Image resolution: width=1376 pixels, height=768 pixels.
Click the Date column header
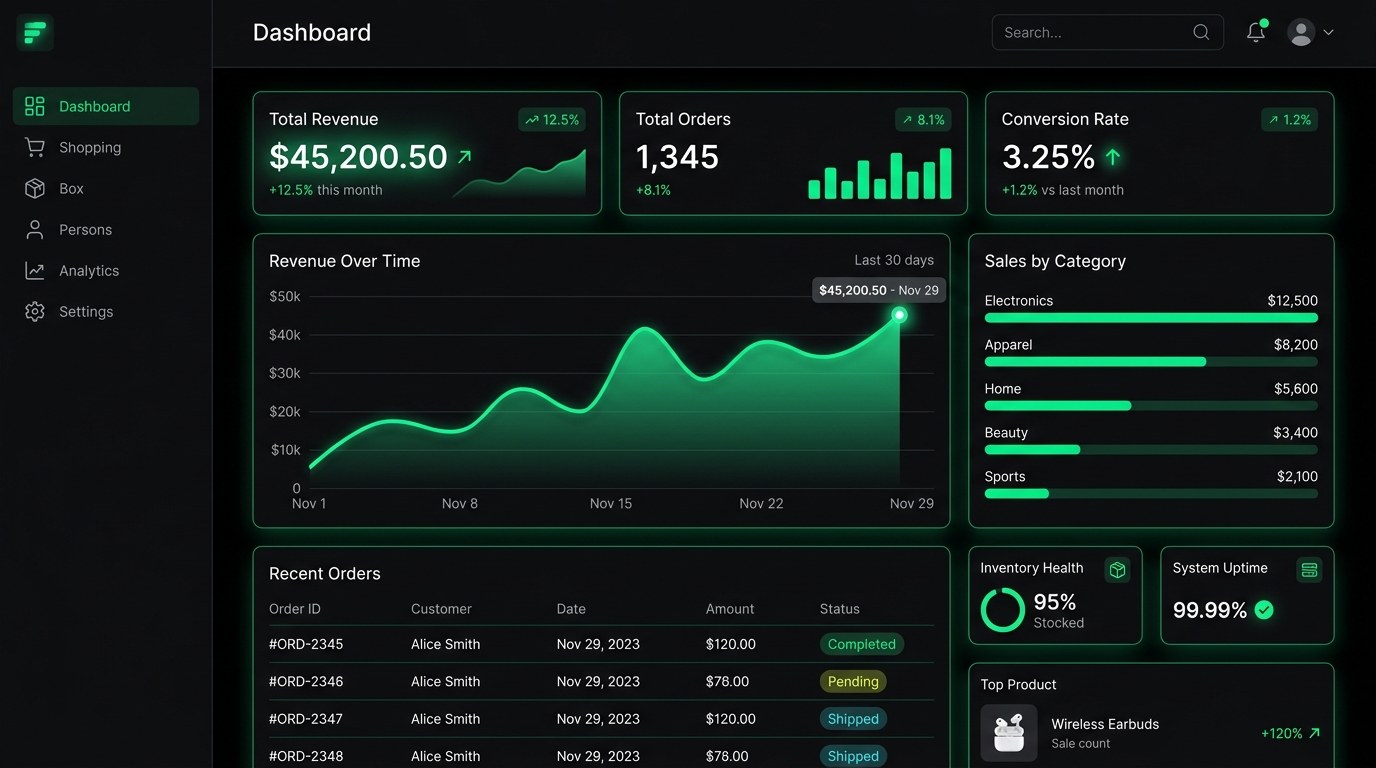pyautogui.click(x=571, y=608)
